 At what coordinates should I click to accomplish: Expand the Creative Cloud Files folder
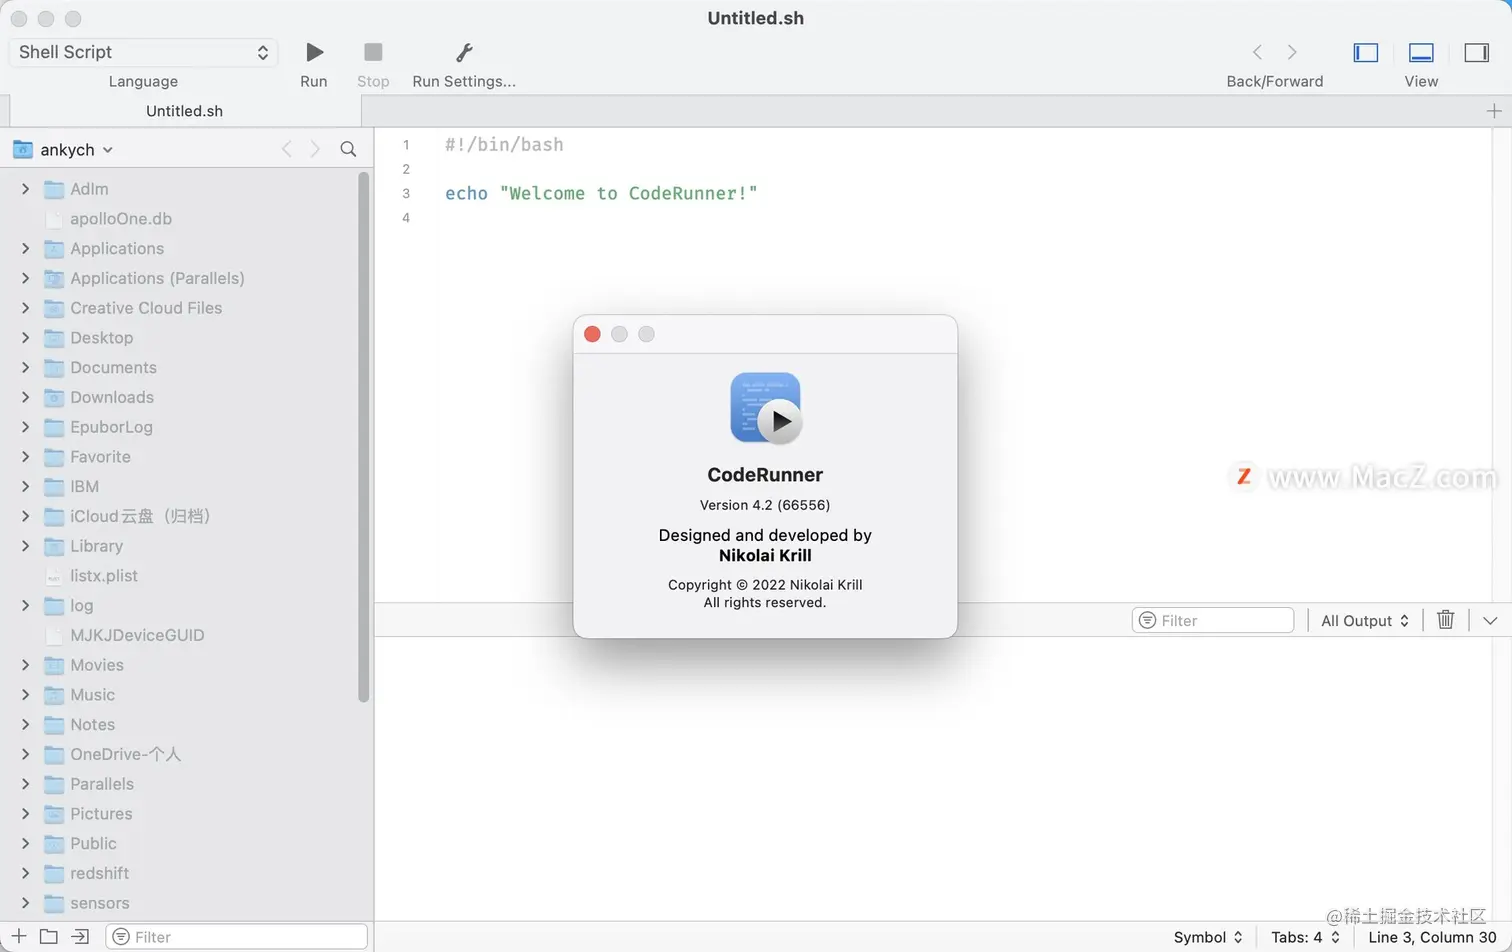pyautogui.click(x=25, y=308)
